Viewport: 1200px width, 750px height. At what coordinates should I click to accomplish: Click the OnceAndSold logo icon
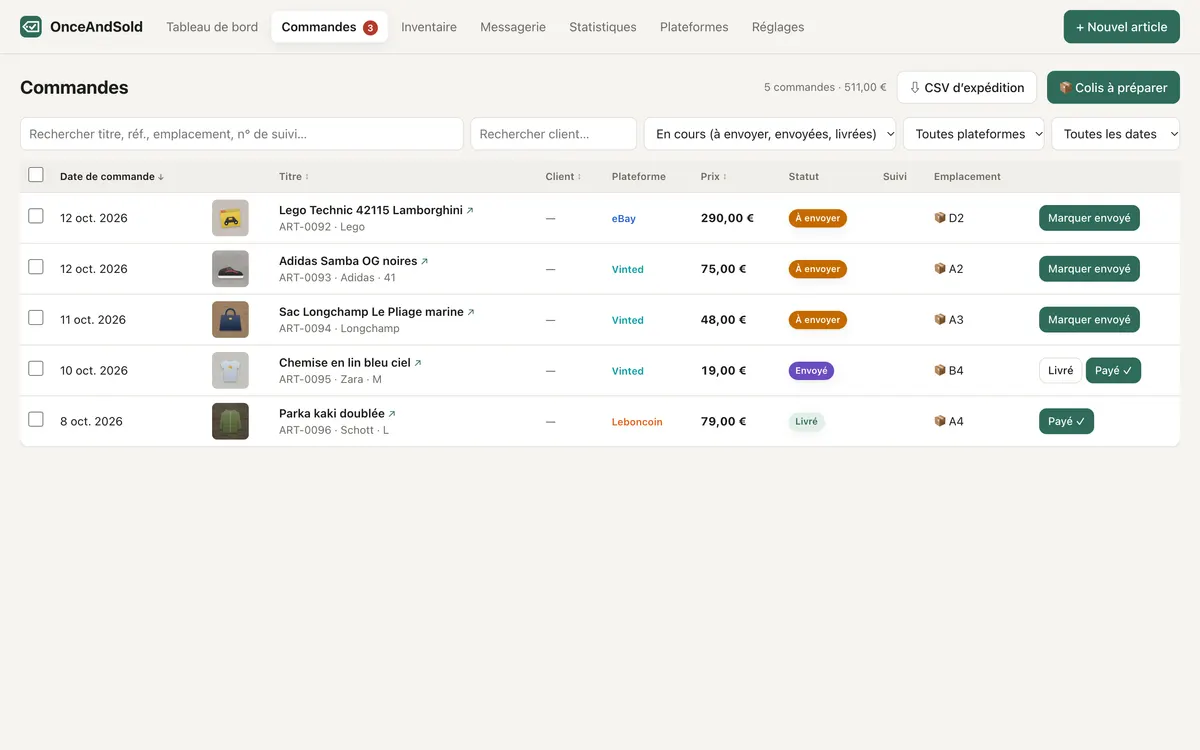[31, 27]
